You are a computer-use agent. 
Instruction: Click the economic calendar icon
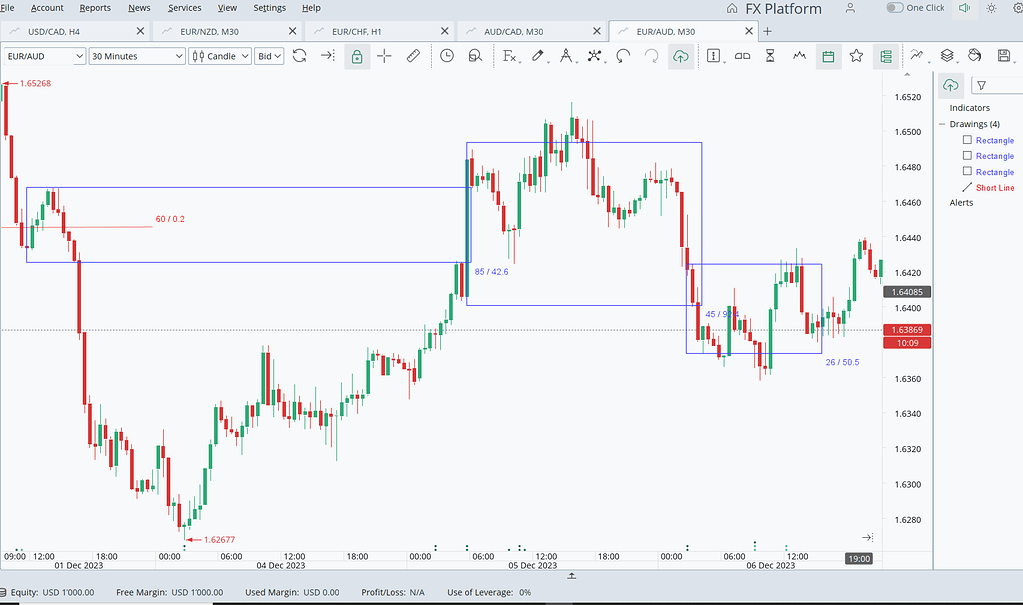click(x=828, y=56)
